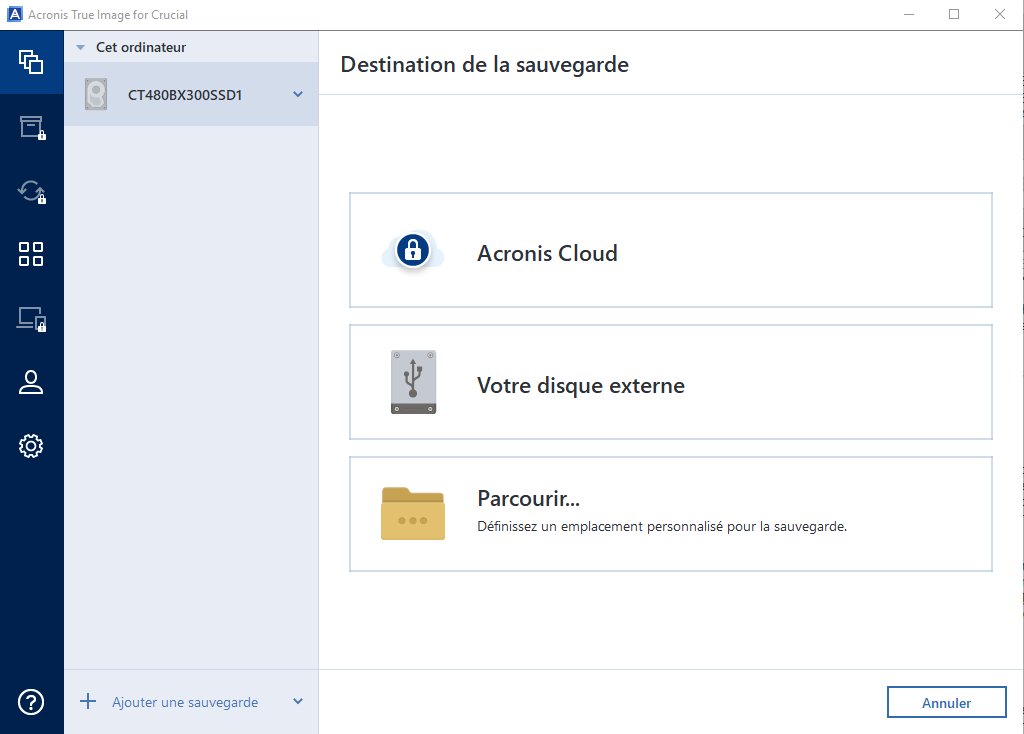
Task: Click the Acronis Cloud lock icon
Action: (x=412, y=251)
